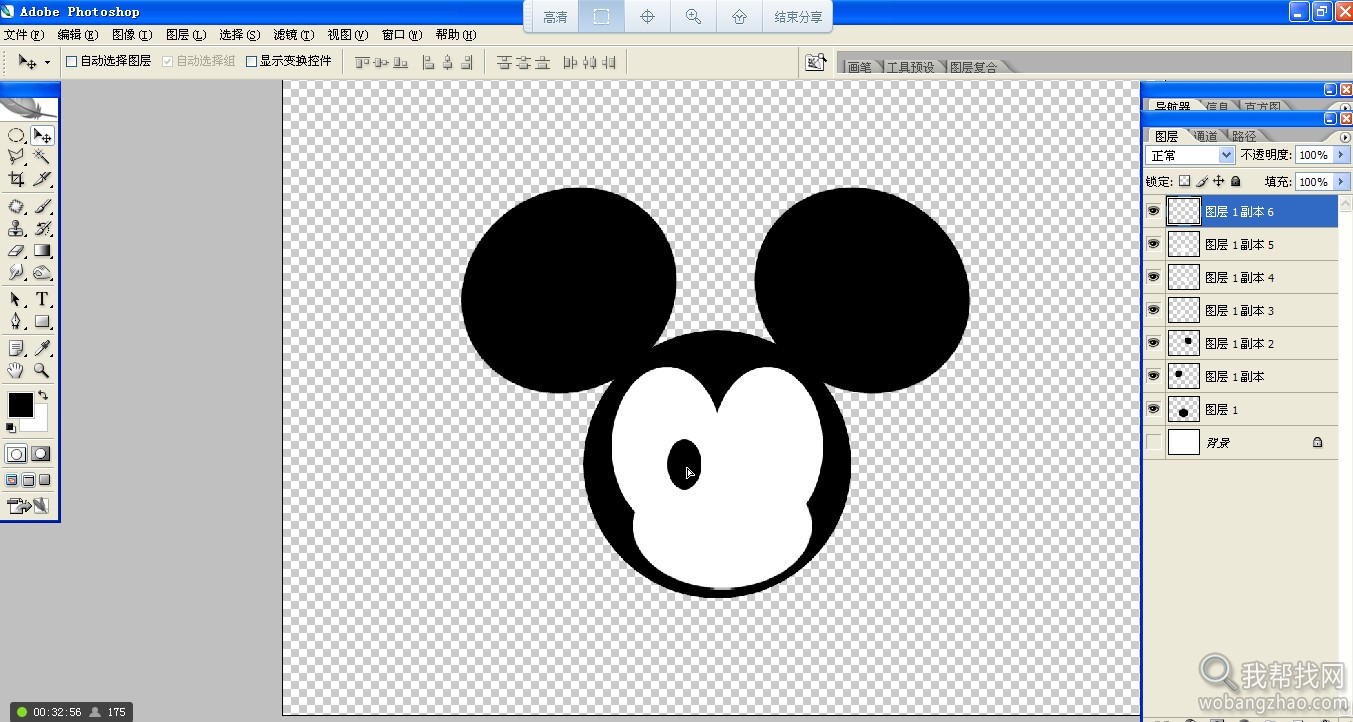Hide layer 图层 1 副本 5
The height and width of the screenshot is (722, 1353).
click(x=1154, y=245)
